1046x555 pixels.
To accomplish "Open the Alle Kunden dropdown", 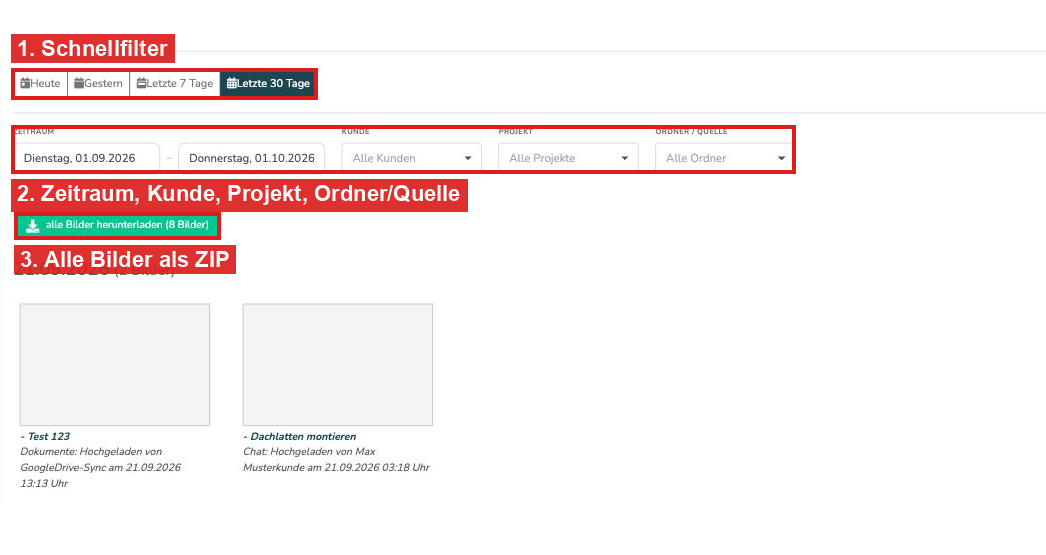I will pyautogui.click(x=412, y=158).
